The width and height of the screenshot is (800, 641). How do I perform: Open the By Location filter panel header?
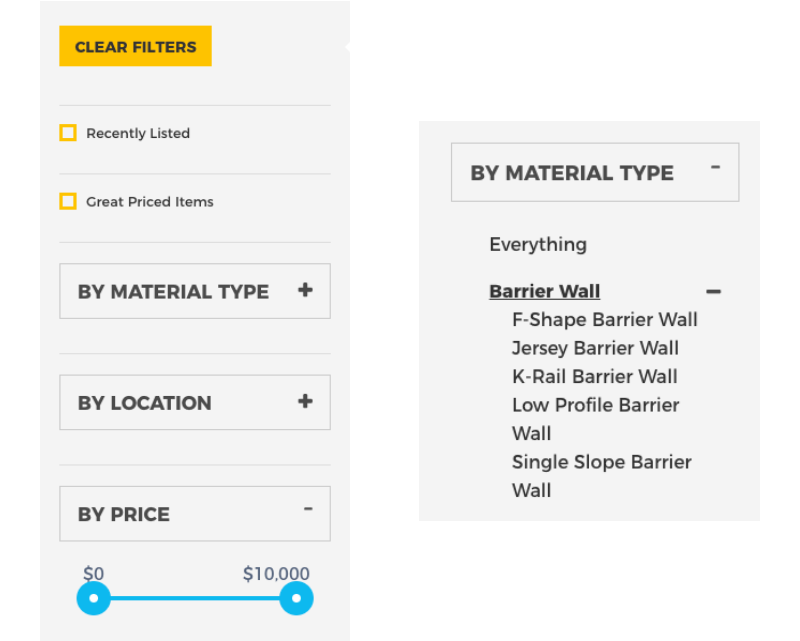[x=145, y=403]
